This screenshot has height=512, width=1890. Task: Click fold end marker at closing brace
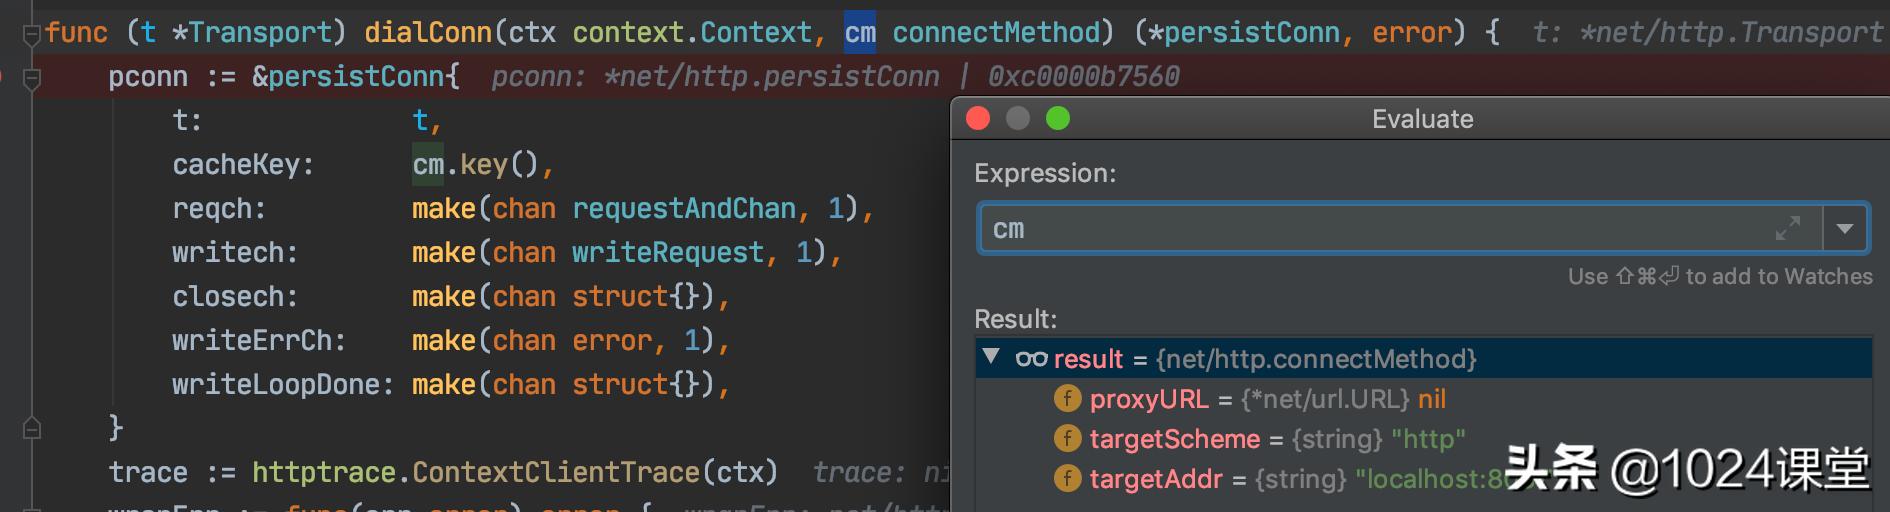point(31,428)
